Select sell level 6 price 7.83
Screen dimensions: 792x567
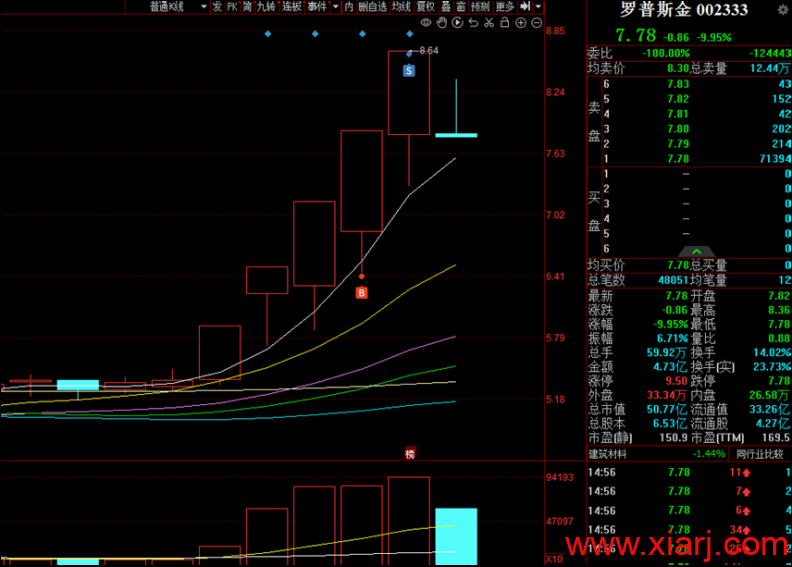pyautogui.click(x=678, y=84)
